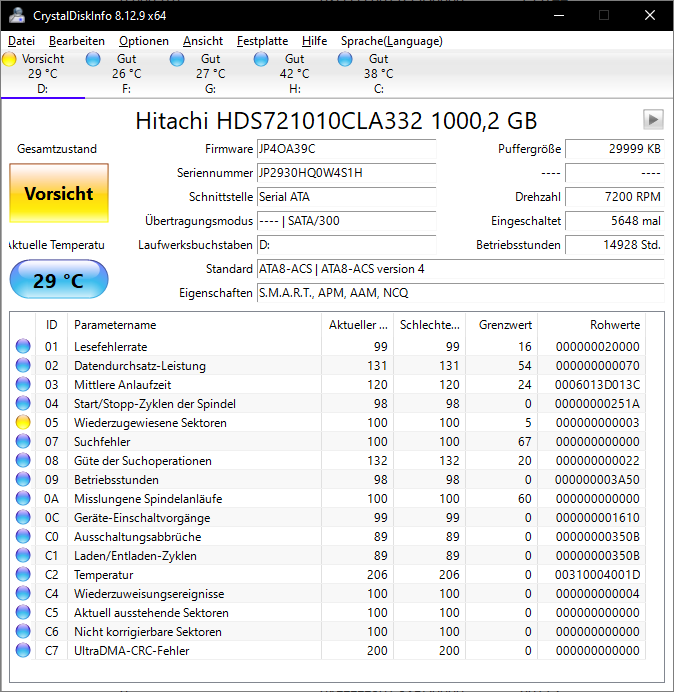
Task: Click the Eingeschaltet value 5648 mal
Action: [614, 221]
